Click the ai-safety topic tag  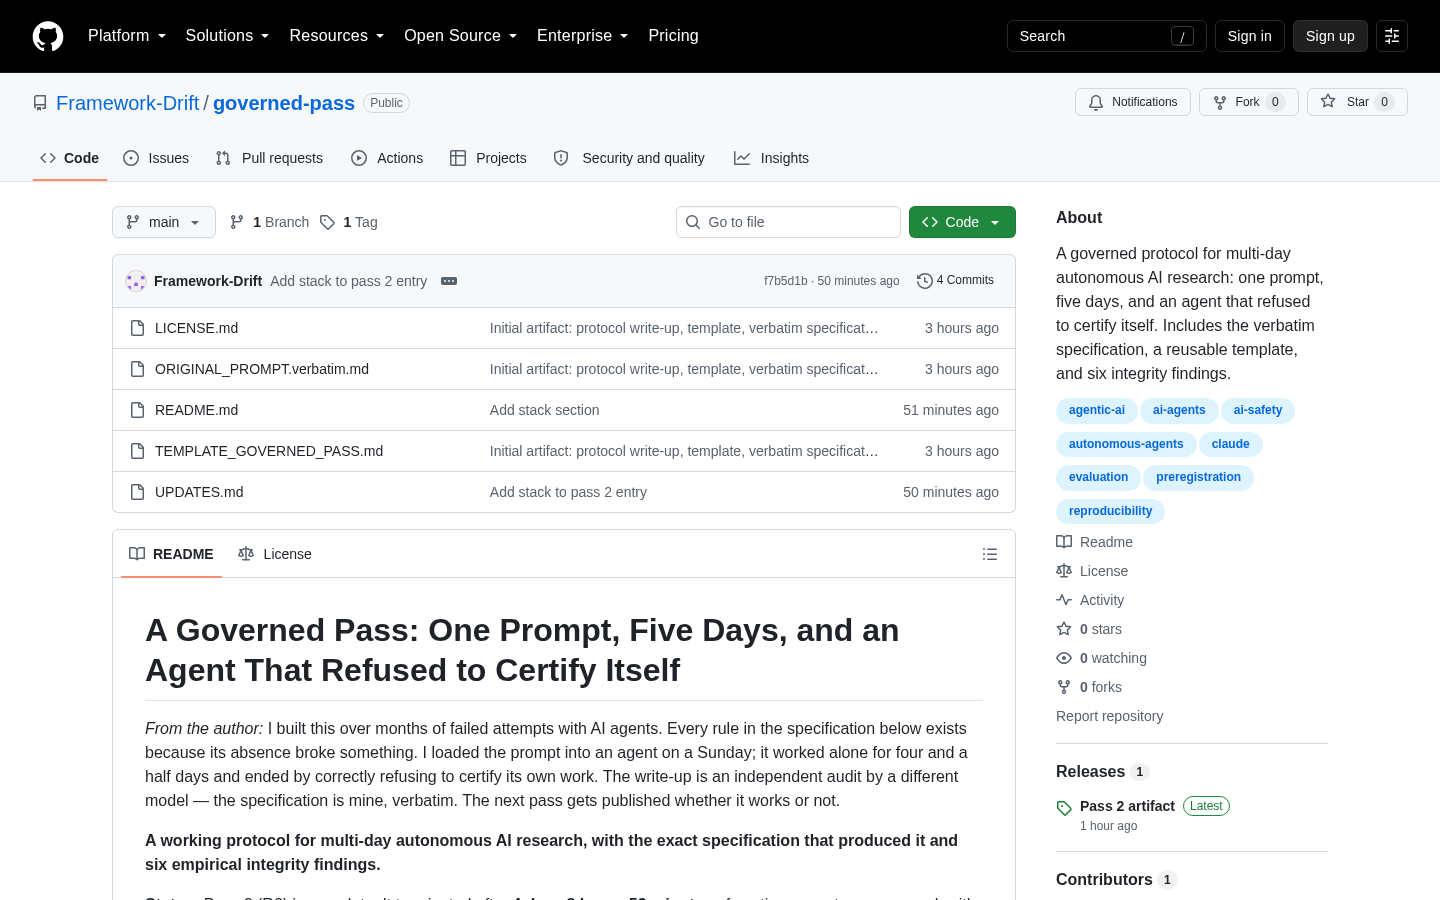1258,410
